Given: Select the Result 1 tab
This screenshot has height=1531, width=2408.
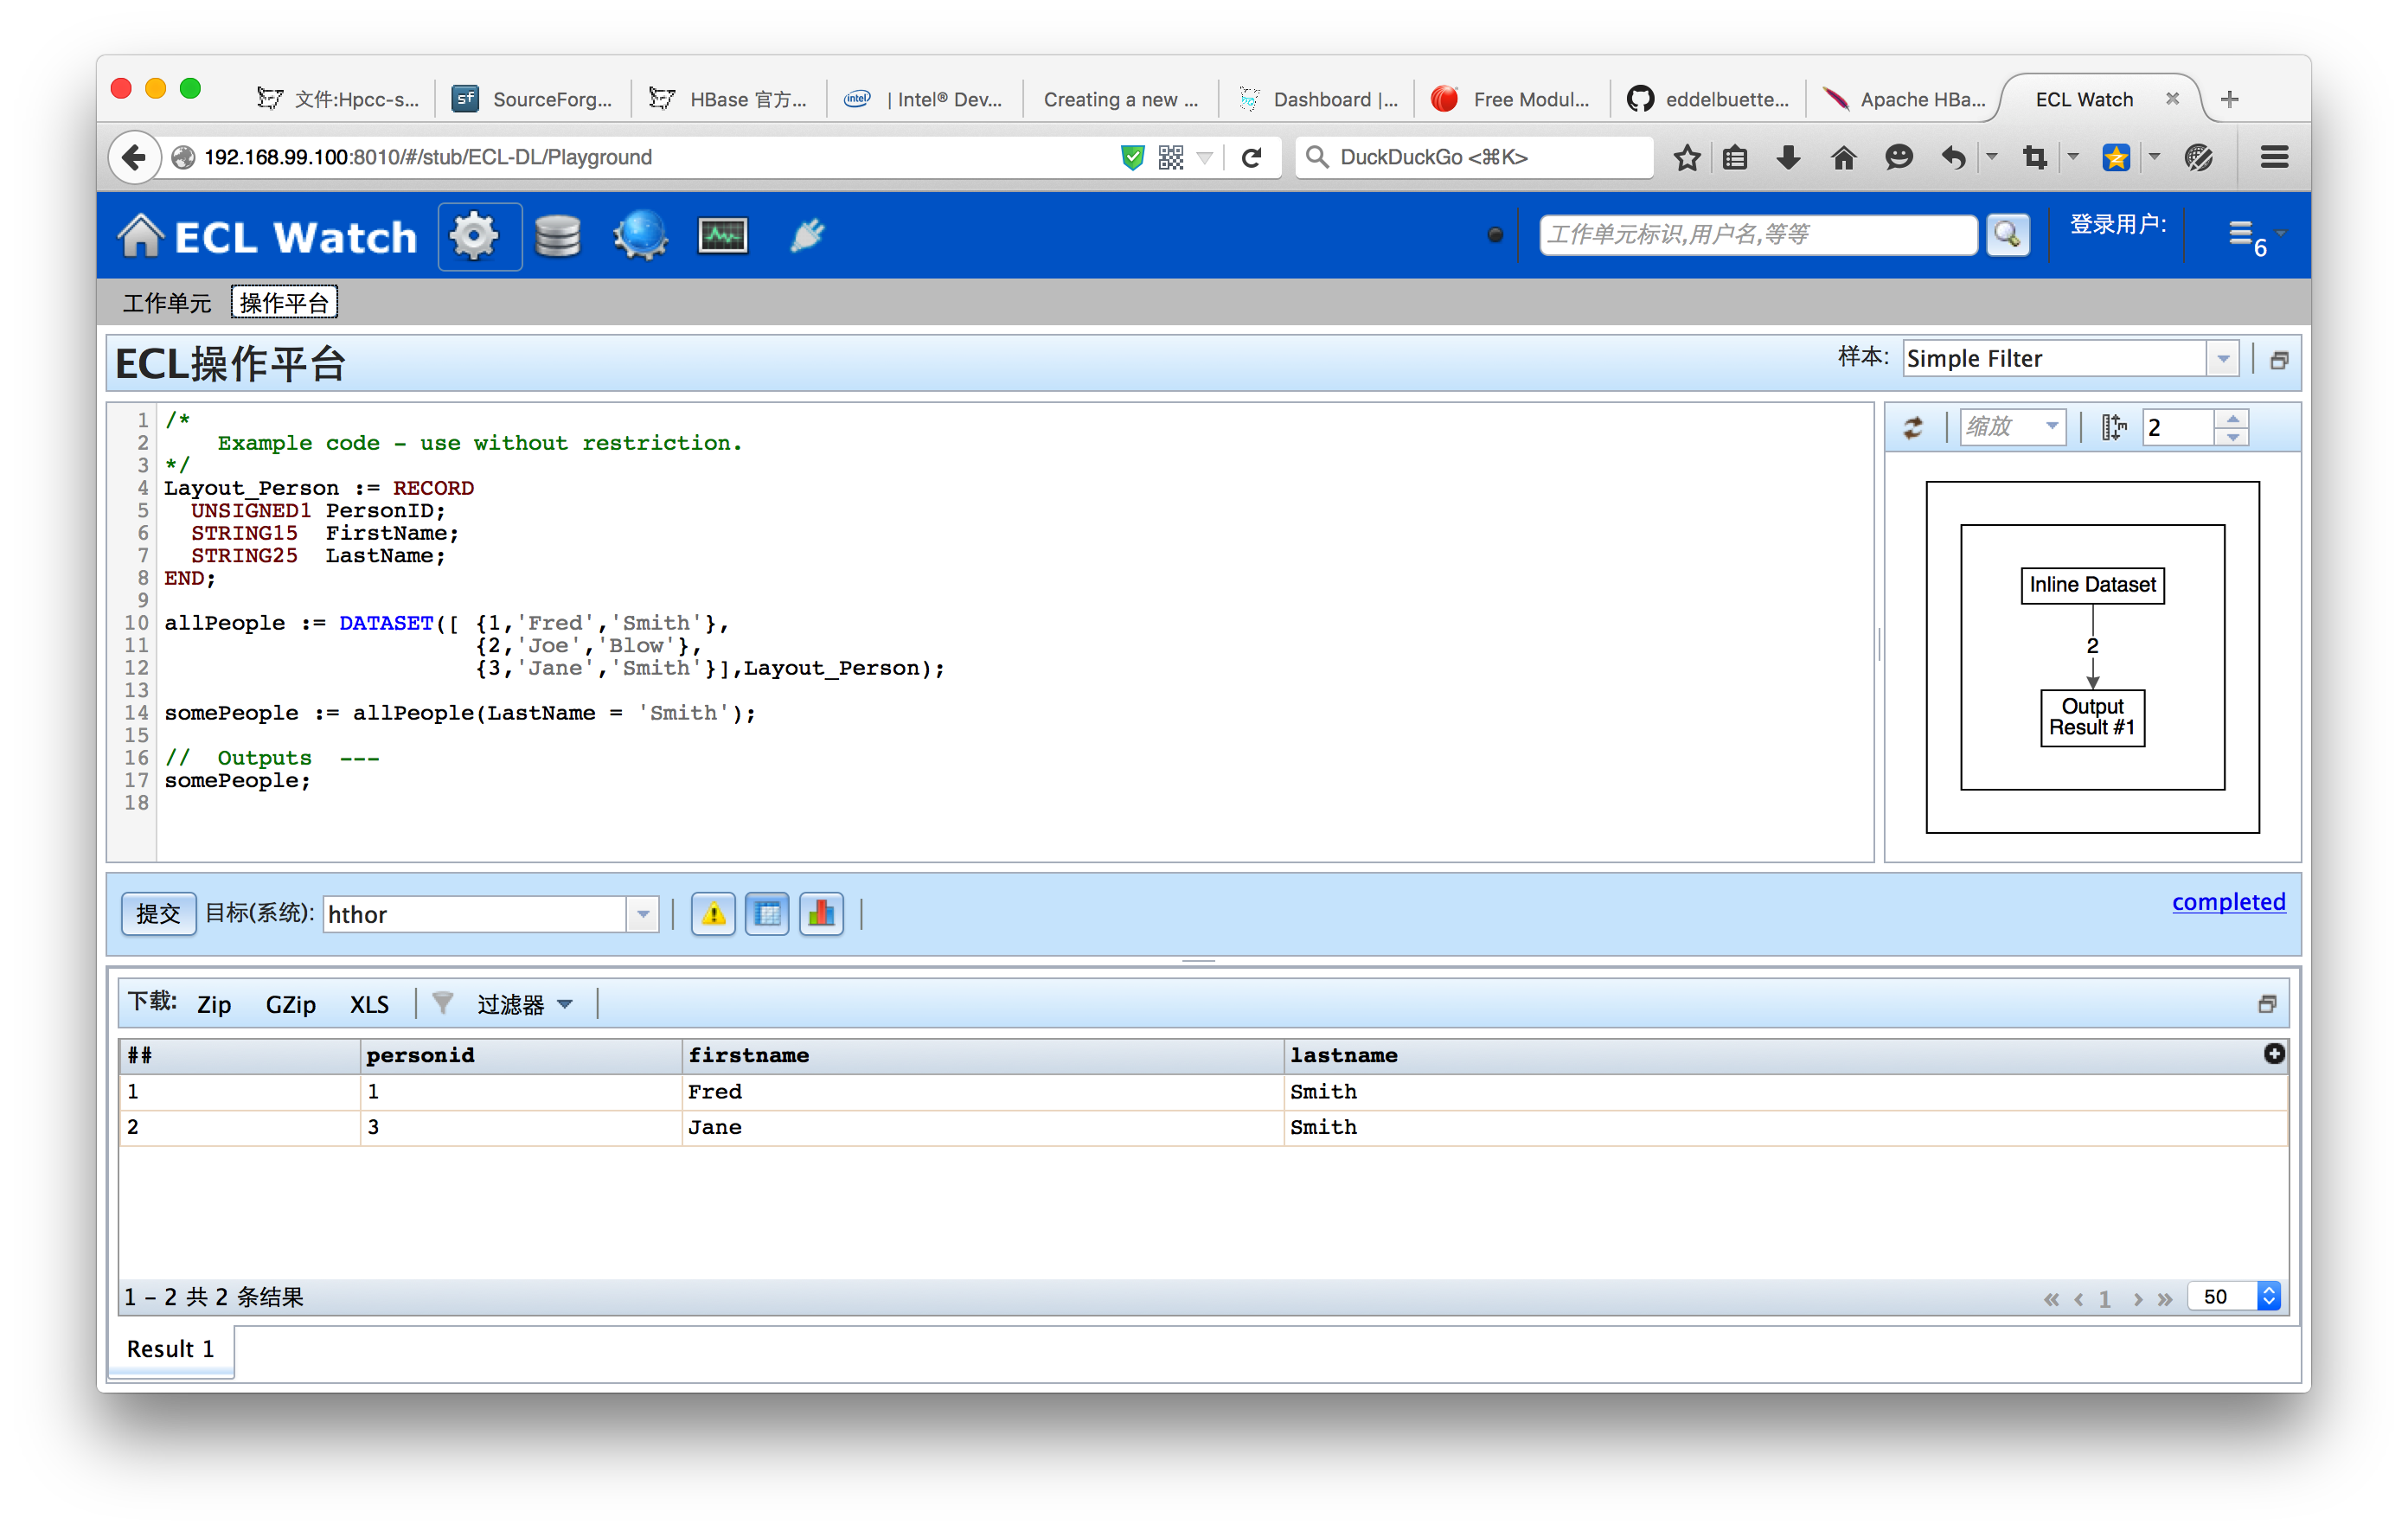Looking at the screenshot, I should (x=170, y=1349).
